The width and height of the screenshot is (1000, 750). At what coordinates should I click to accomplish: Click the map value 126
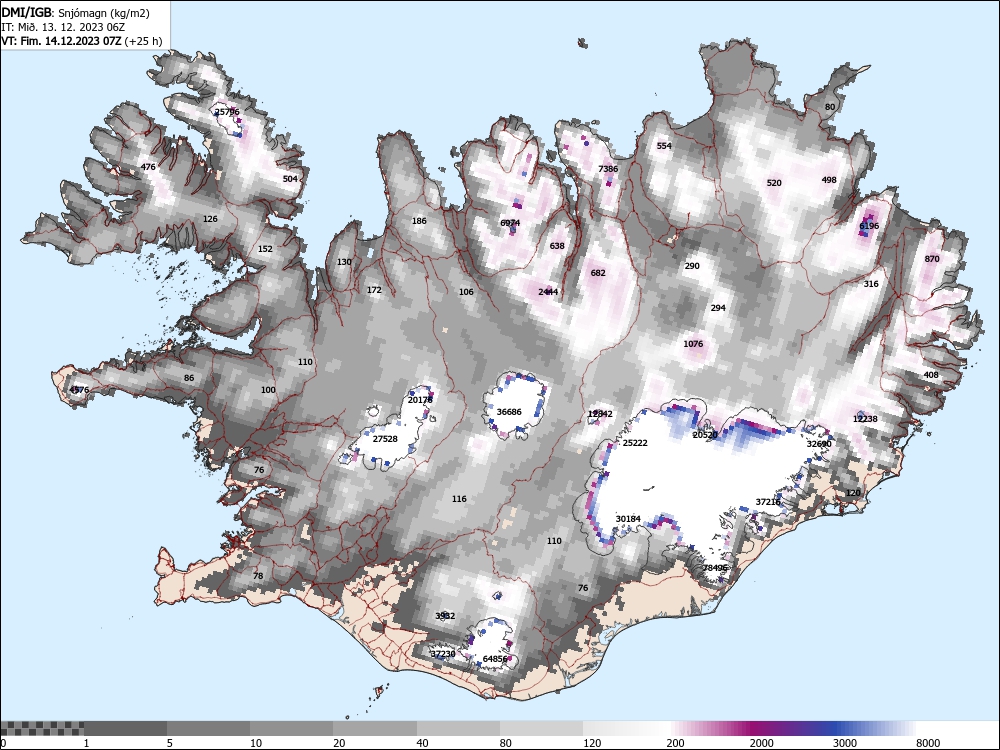(210, 219)
